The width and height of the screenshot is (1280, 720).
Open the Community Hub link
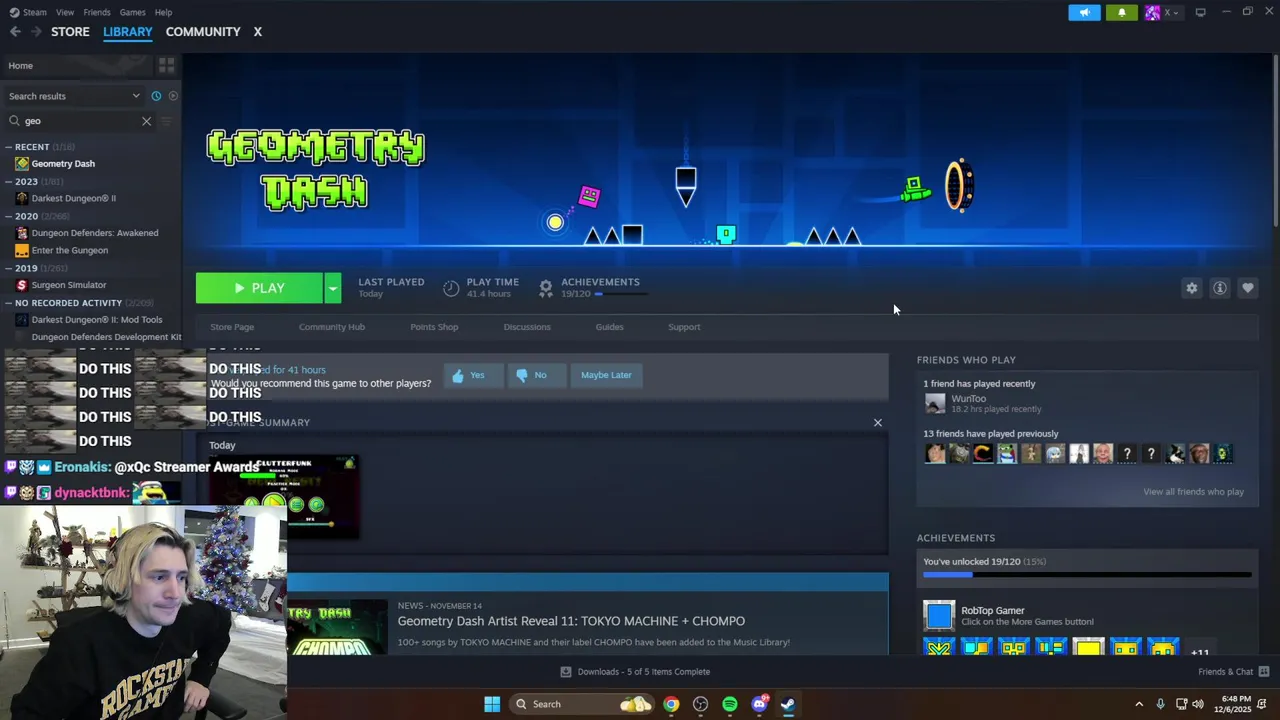(332, 327)
